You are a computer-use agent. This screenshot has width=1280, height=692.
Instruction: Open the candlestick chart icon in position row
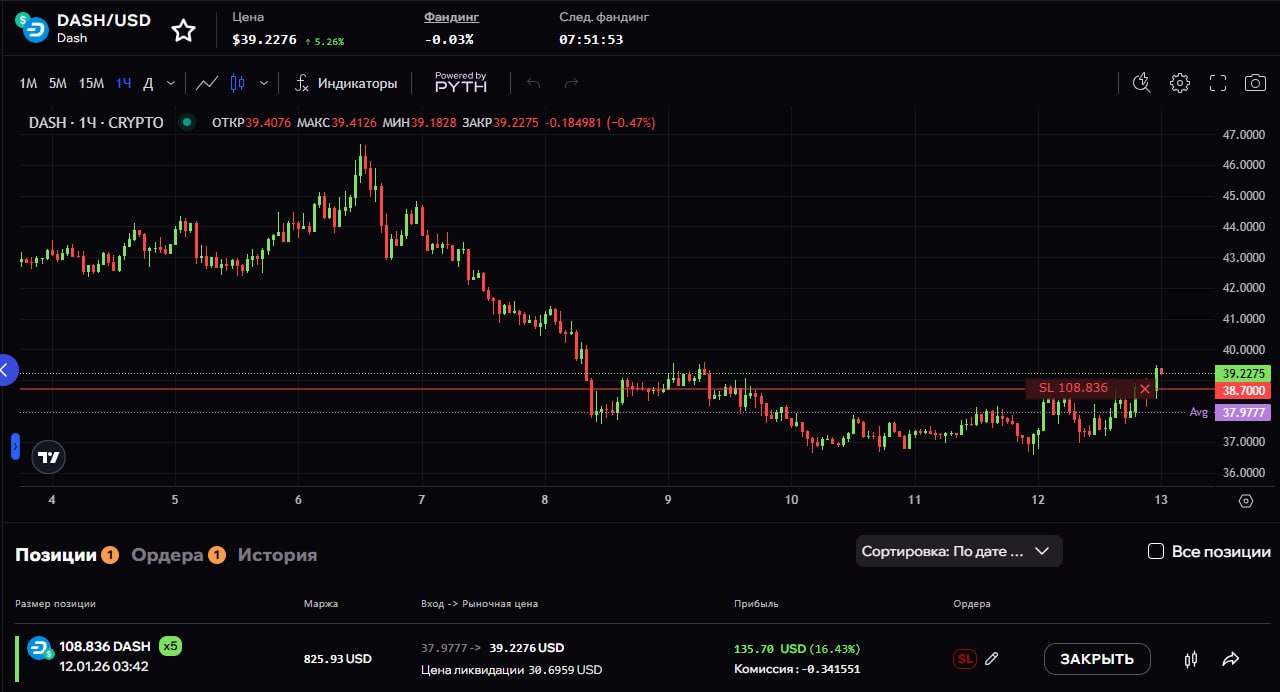[1190, 659]
